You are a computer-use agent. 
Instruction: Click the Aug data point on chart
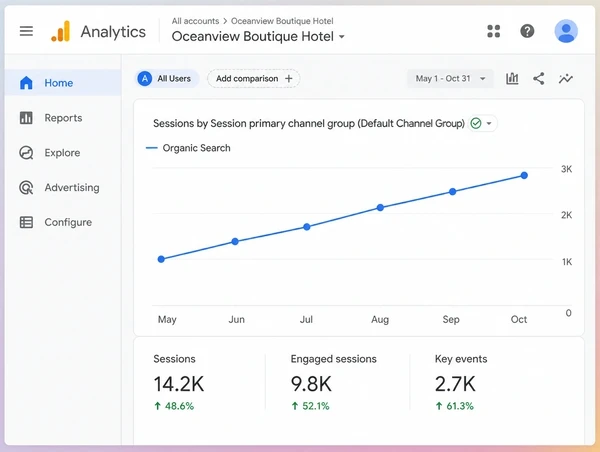(380, 207)
